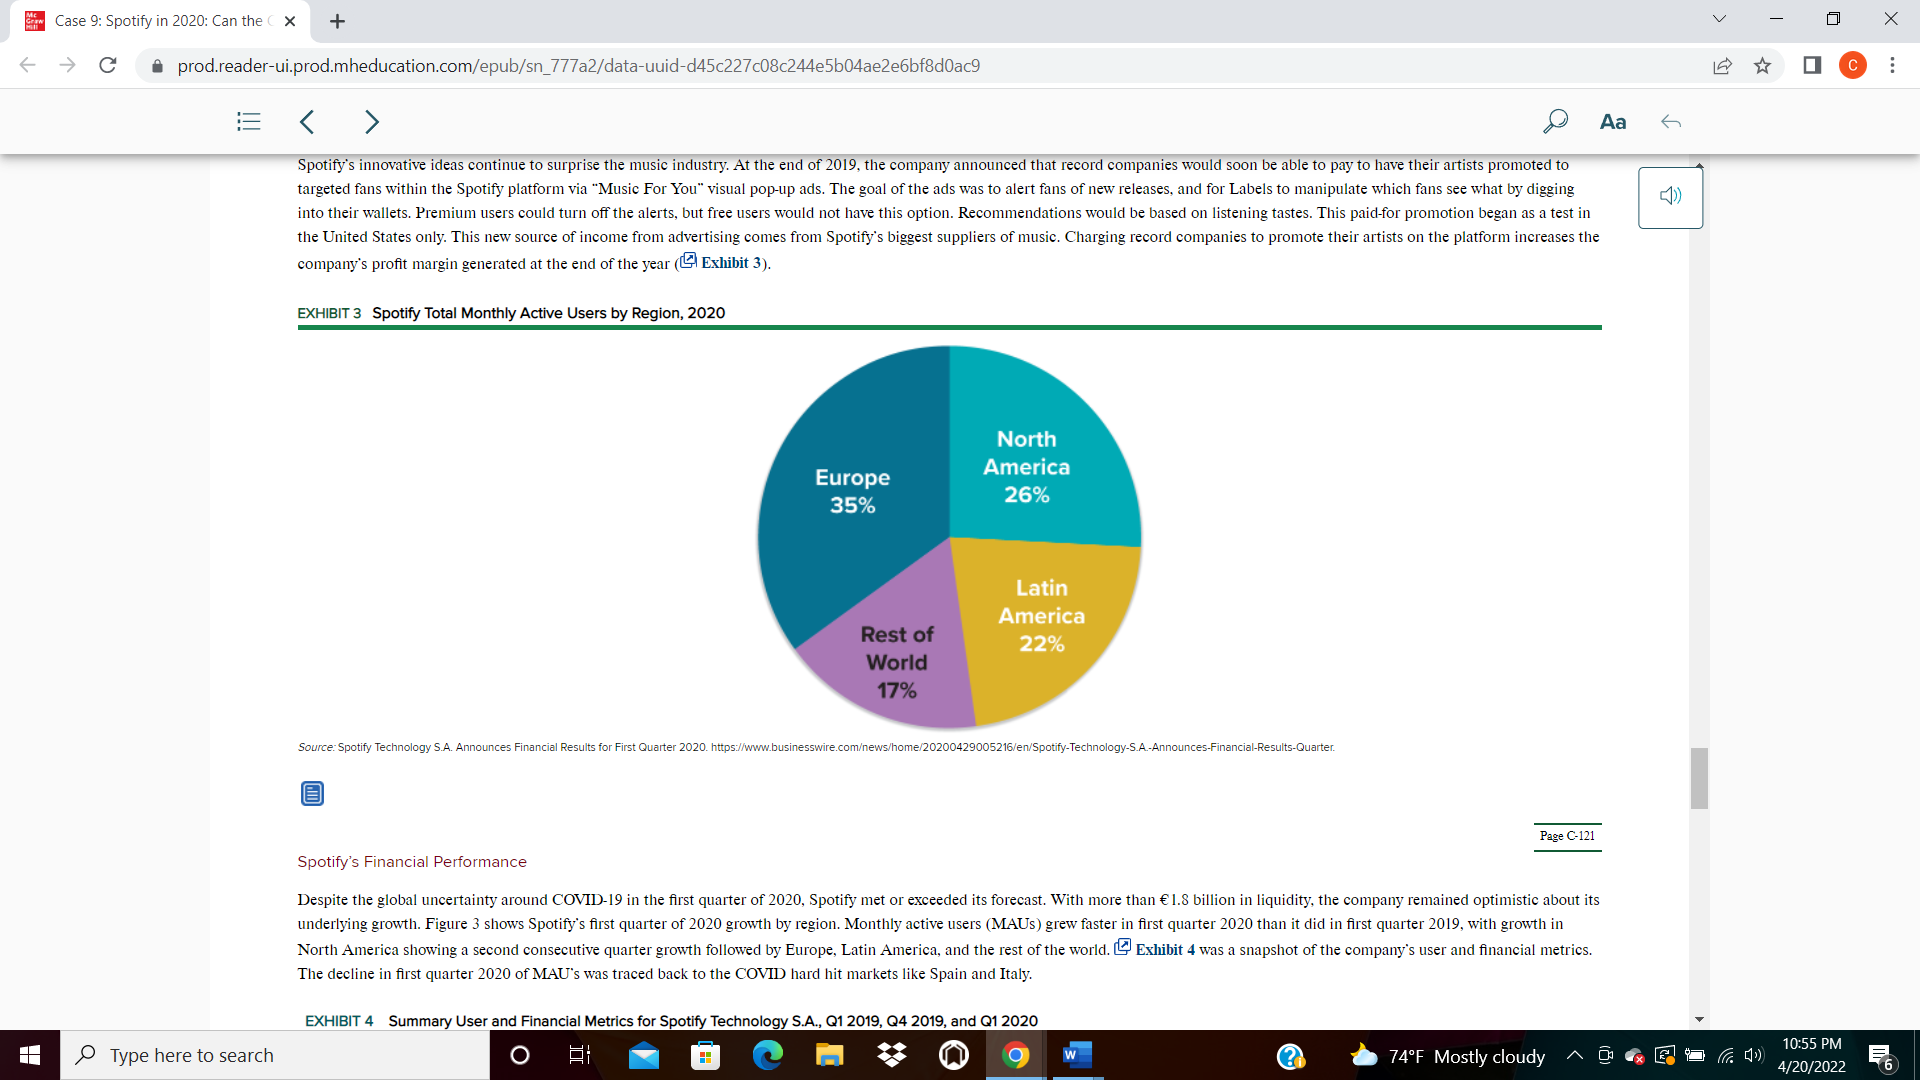Show hidden system tray icons

(x=1574, y=1055)
